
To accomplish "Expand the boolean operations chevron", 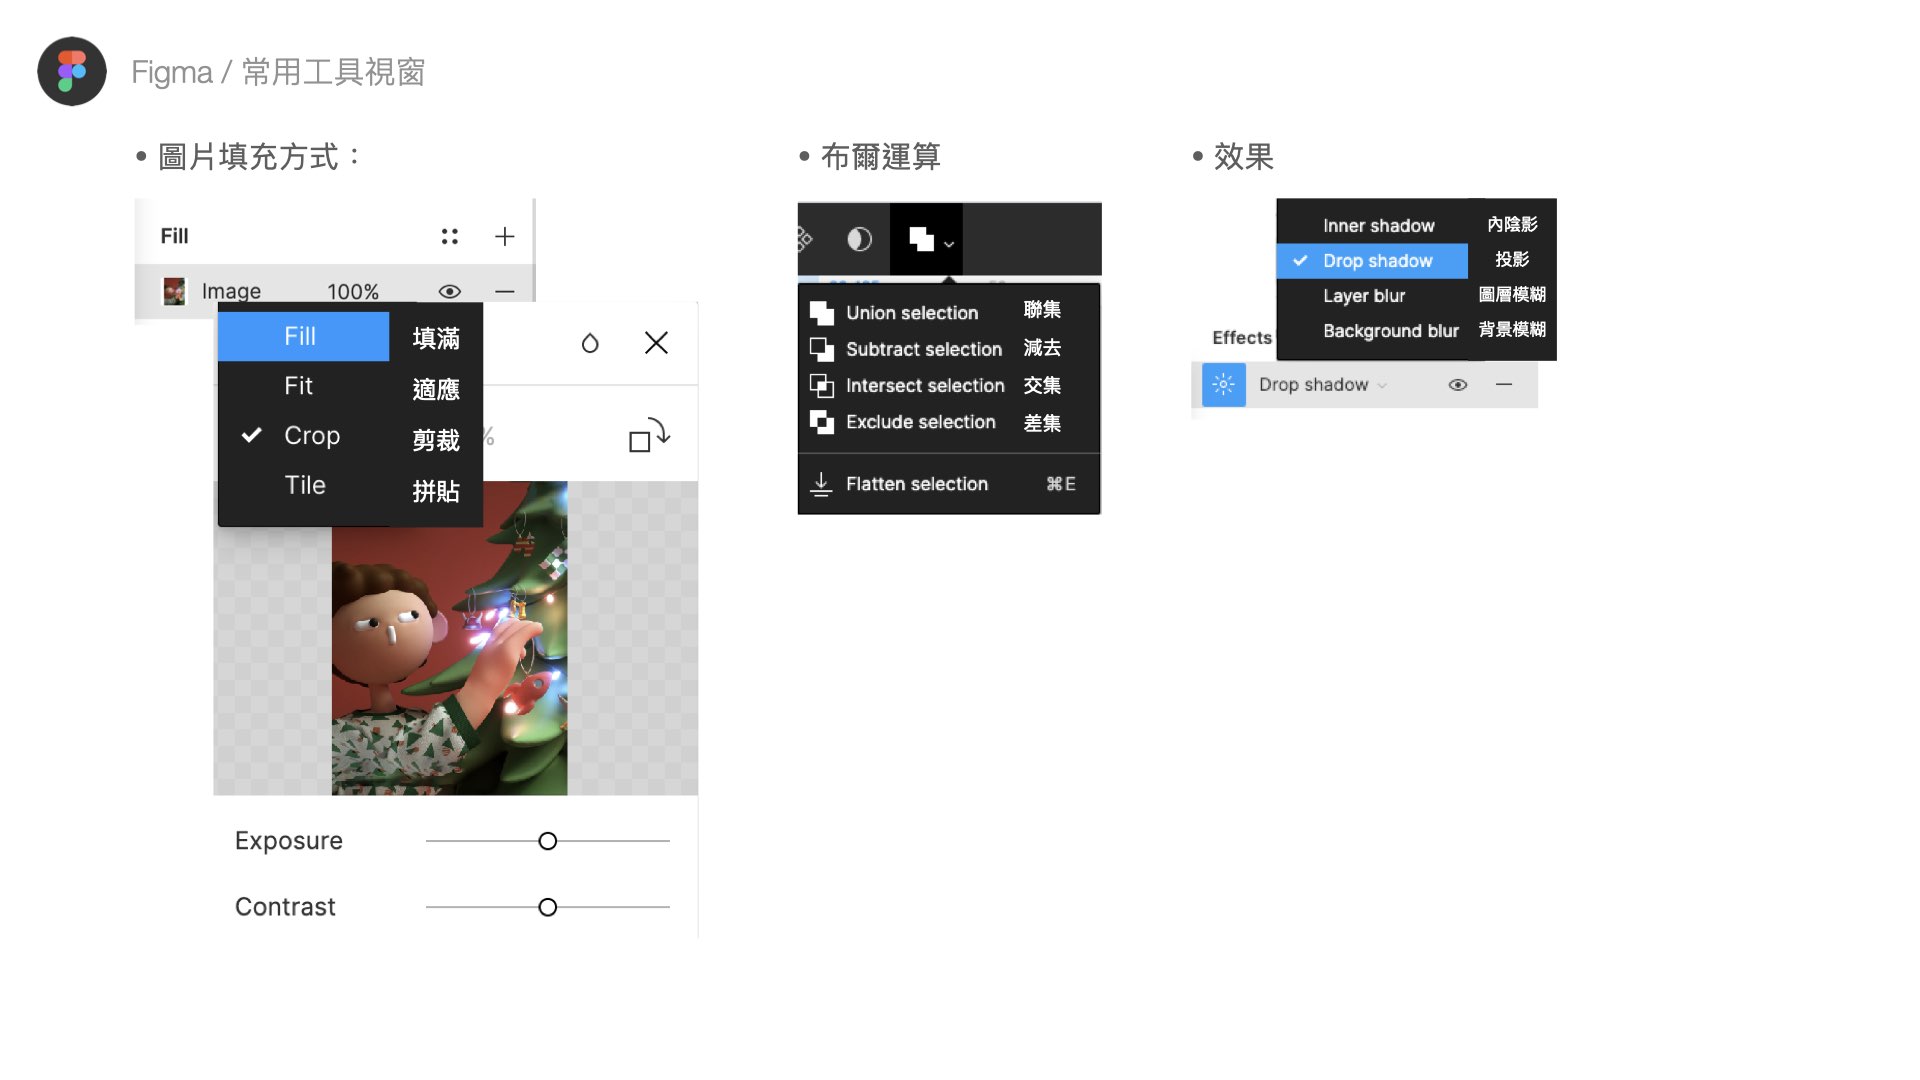I will click(949, 243).
